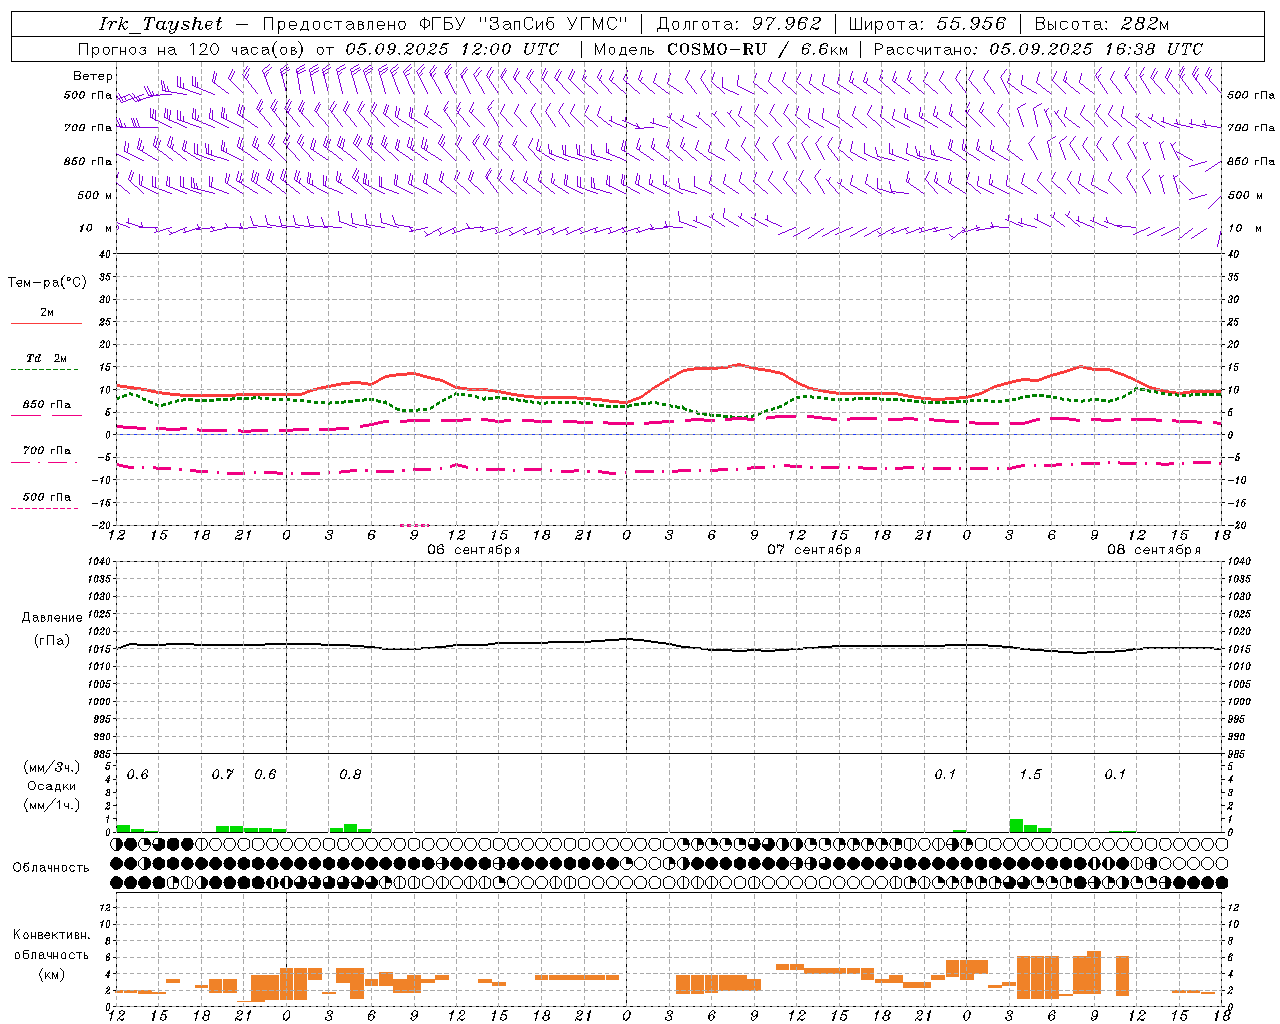1280x1024 pixels.
Task: Click the (гПа) unit label under Давление
Action: point(52,641)
